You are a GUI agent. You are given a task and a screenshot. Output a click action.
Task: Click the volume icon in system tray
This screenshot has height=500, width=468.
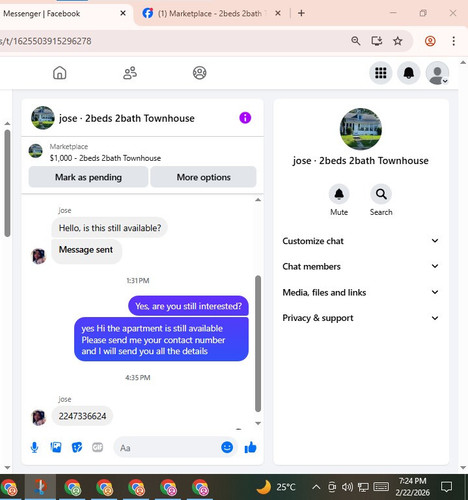pos(347,487)
